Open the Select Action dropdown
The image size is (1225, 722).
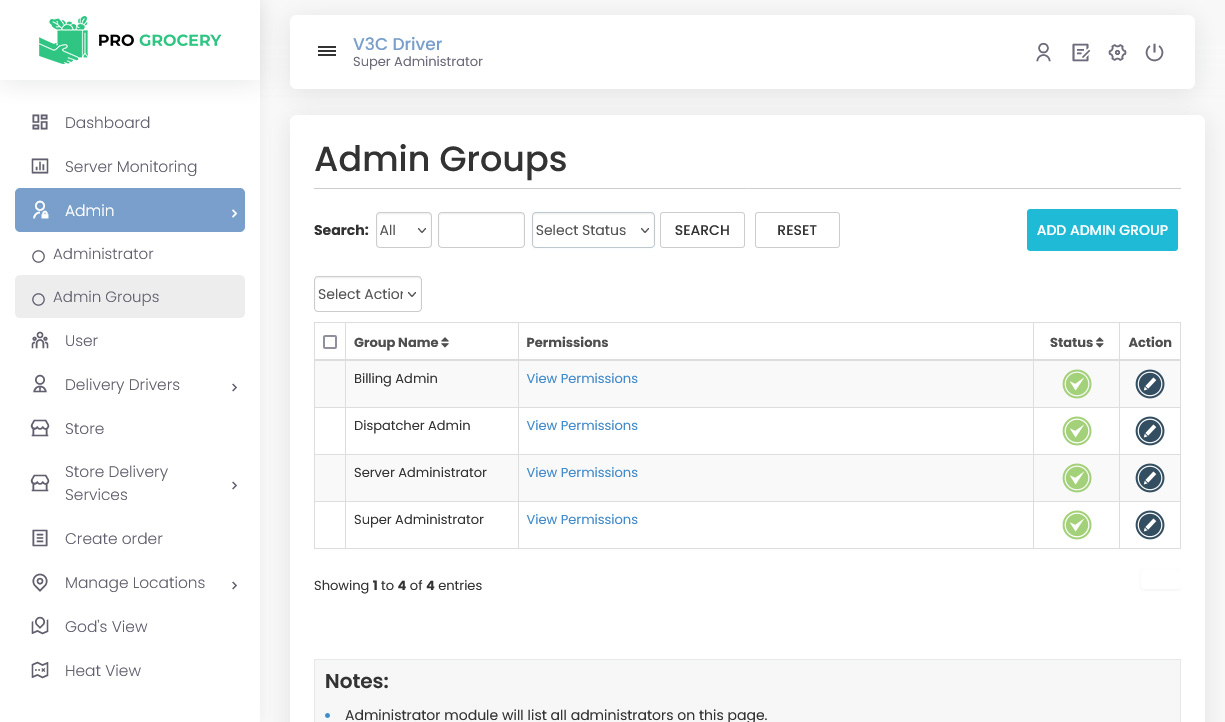click(367, 294)
